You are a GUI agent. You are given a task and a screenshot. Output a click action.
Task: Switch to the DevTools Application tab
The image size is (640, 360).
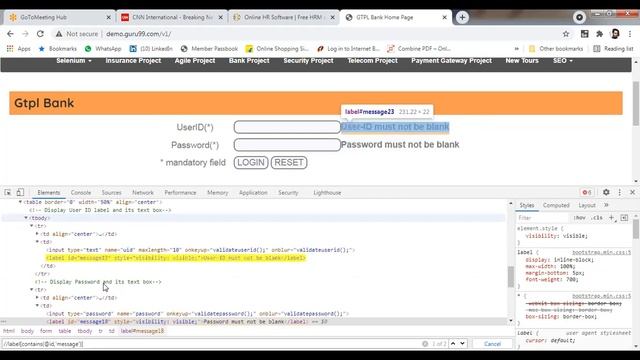pyautogui.click(x=253, y=193)
